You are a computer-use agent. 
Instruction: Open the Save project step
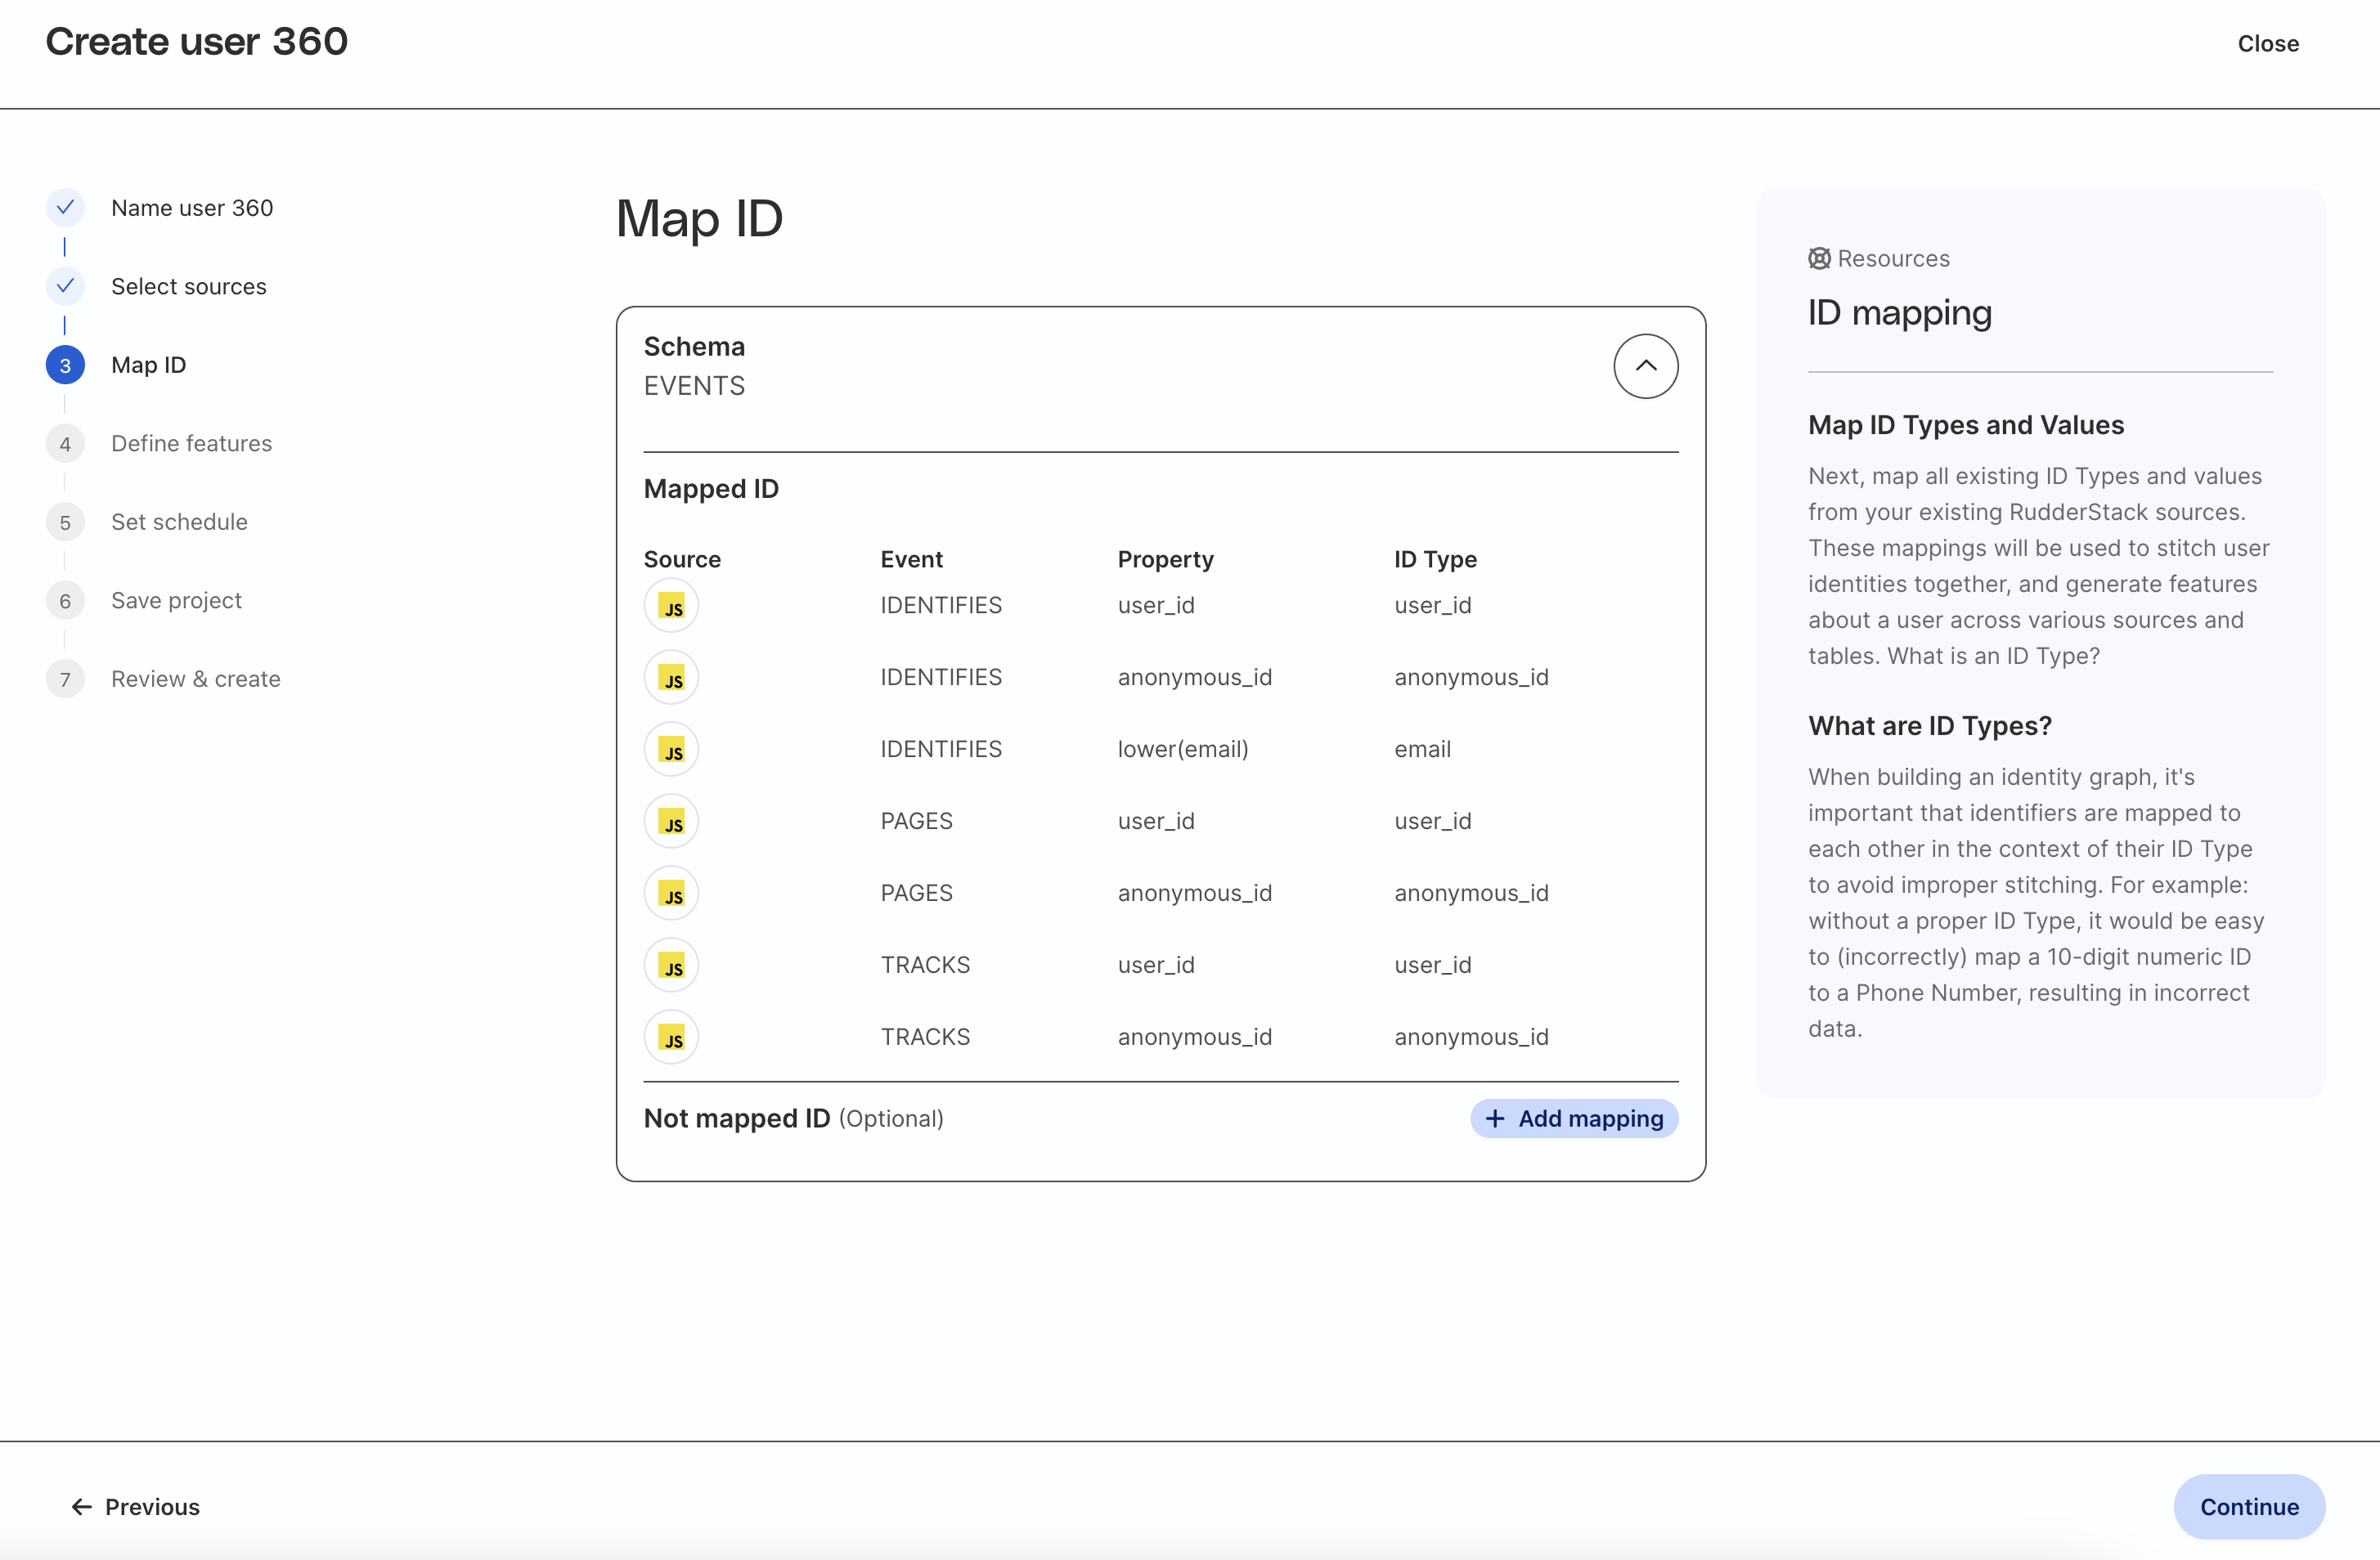177,601
